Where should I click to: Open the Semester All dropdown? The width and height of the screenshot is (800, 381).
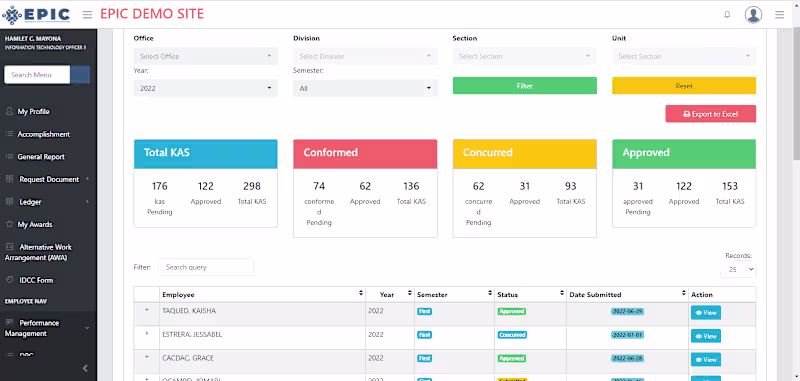point(365,88)
